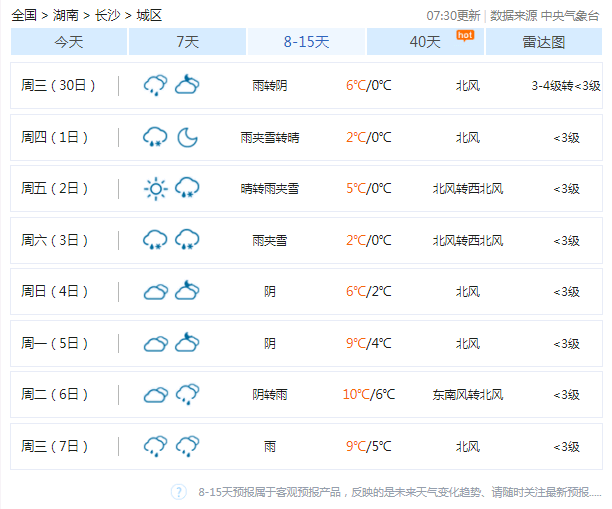Click daytime overcast icon for 周一 5日
612x509 pixels.
coord(156,344)
